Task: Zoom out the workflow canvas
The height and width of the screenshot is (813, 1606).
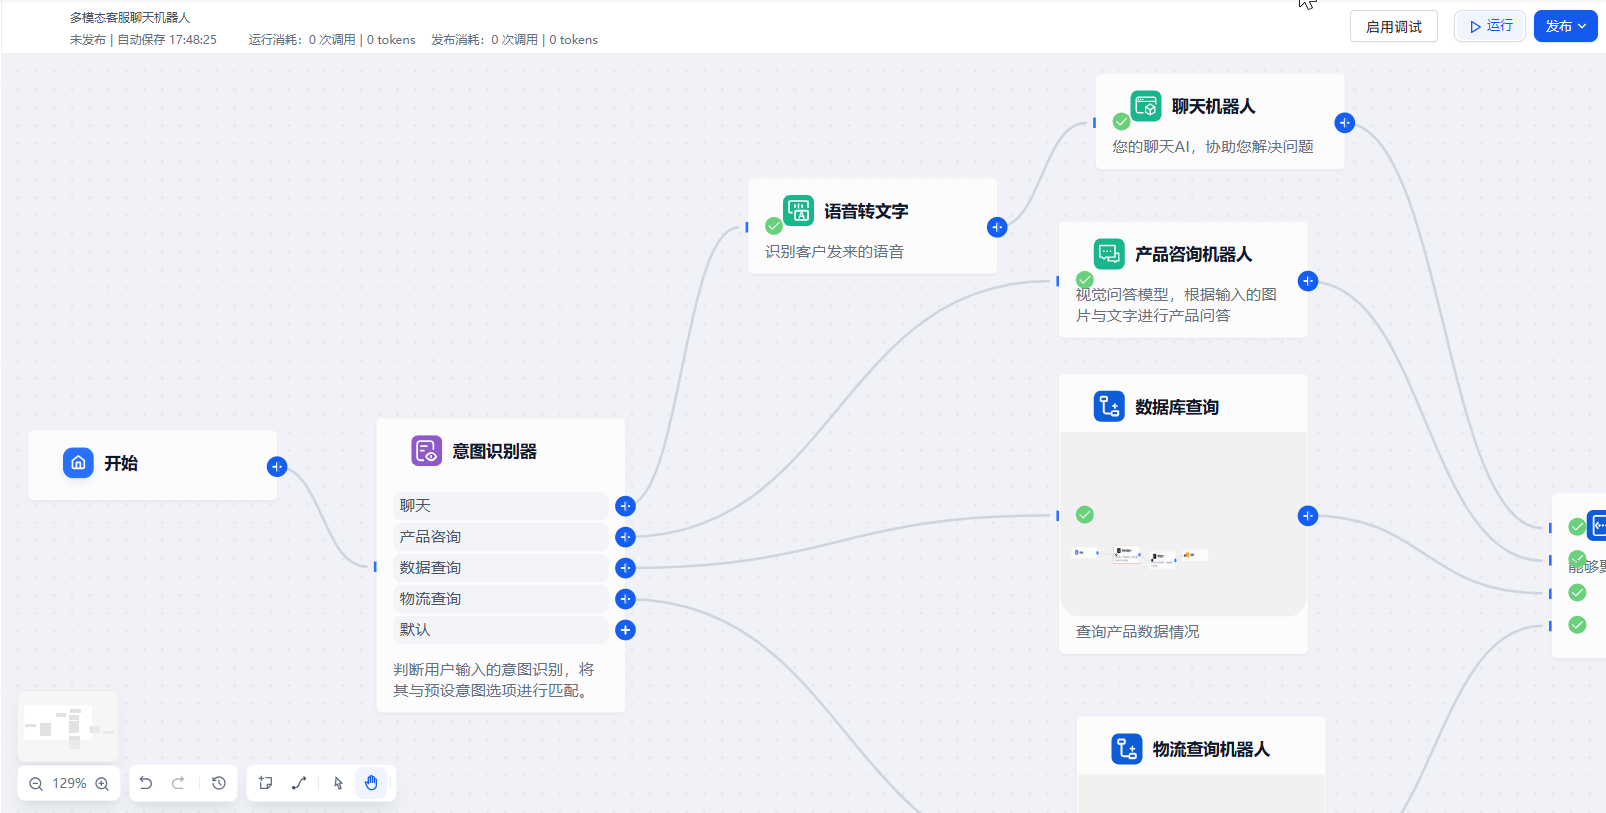Action: [x=36, y=784]
